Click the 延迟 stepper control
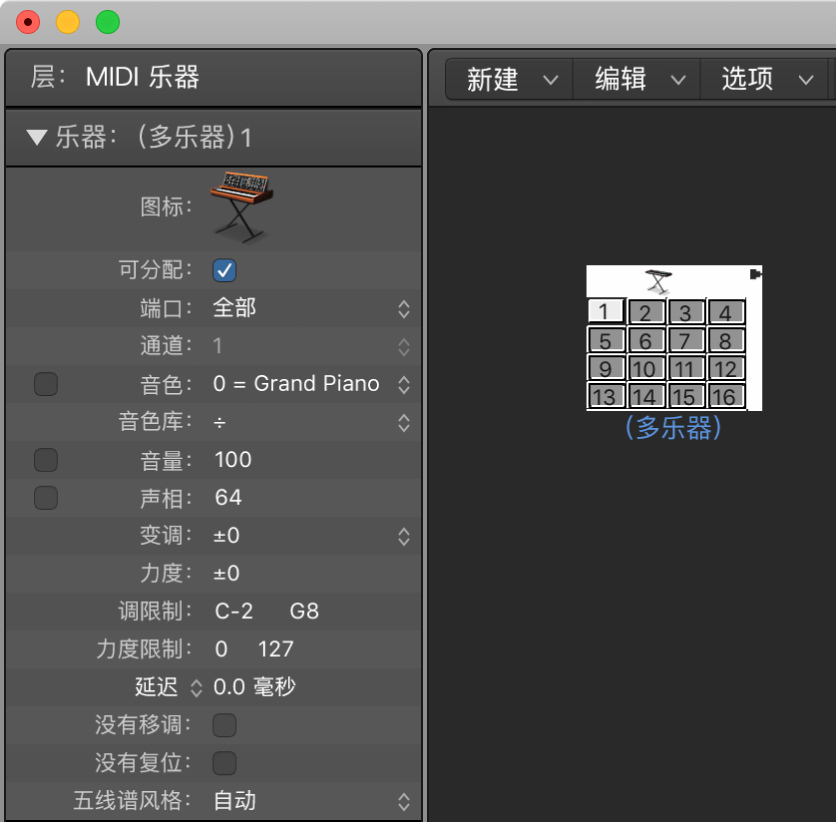The height and width of the screenshot is (827, 838). pos(196,687)
